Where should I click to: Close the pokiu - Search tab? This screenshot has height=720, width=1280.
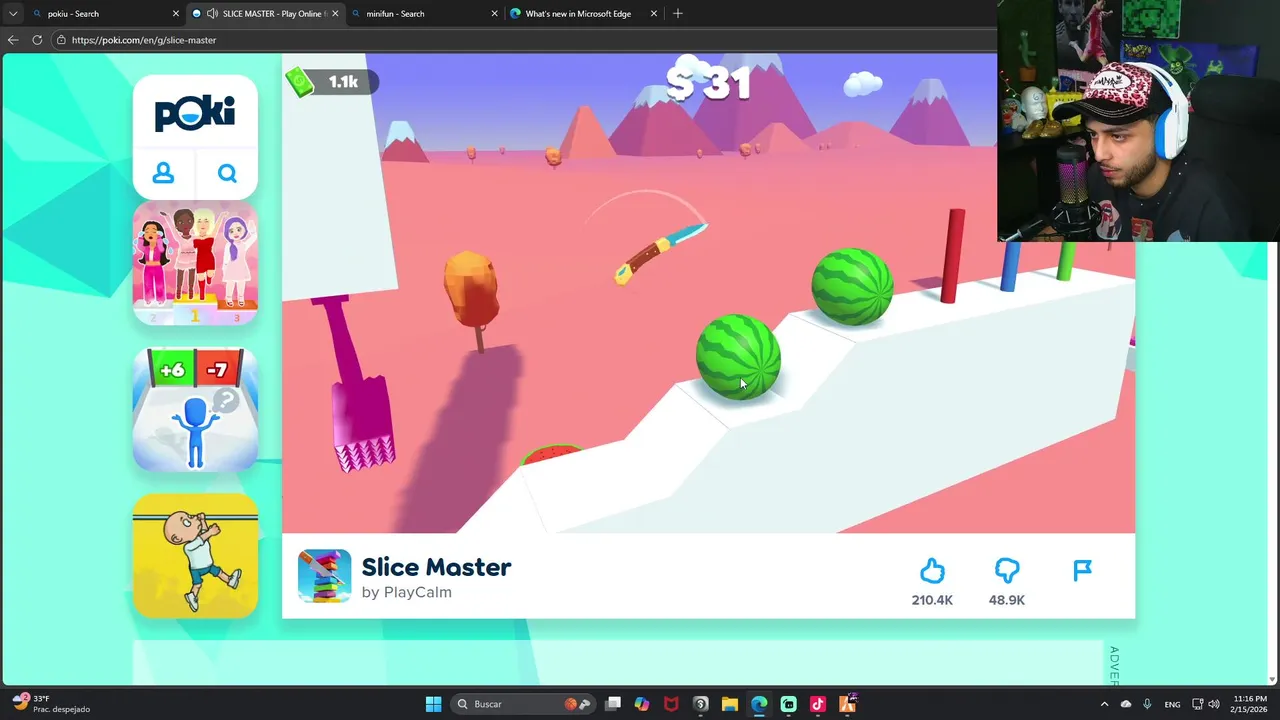point(176,14)
